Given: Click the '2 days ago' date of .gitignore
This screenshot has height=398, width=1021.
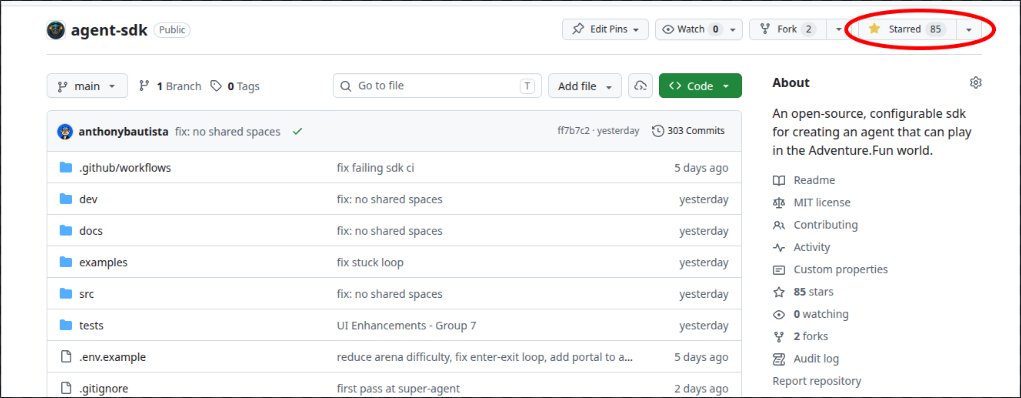Looking at the screenshot, I should [701, 389].
